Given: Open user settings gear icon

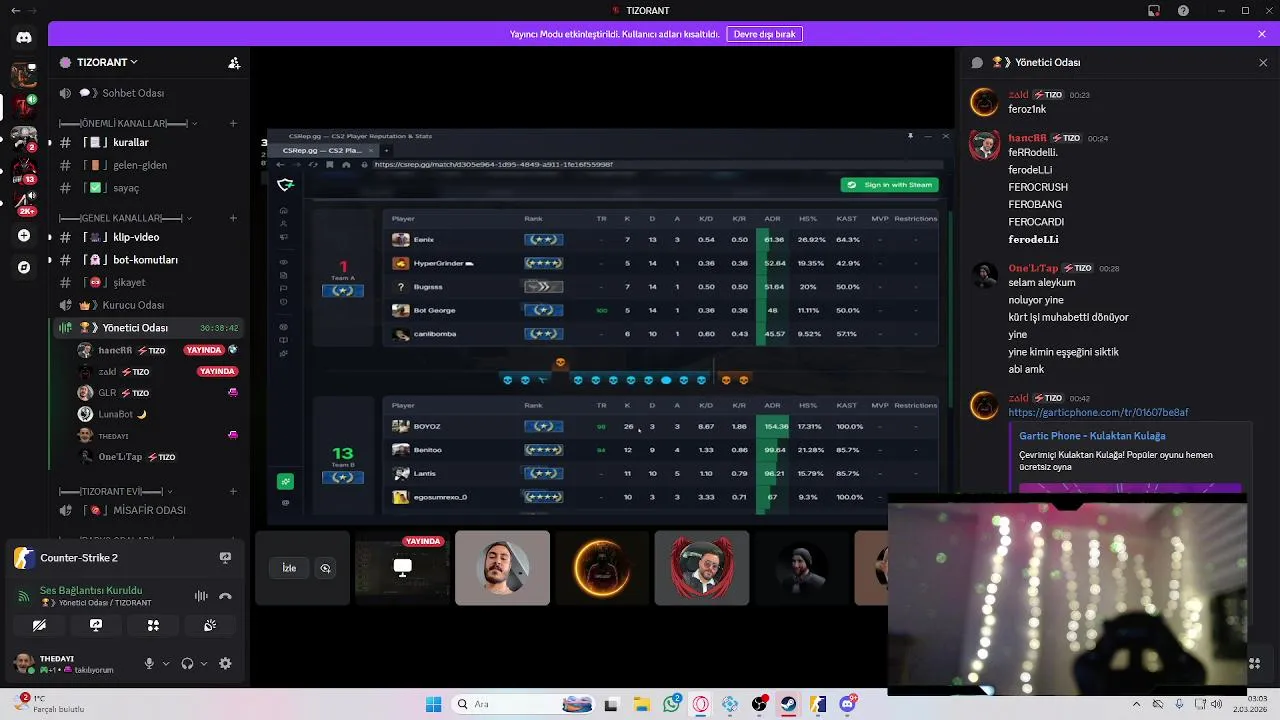Looking at the screenshot, I should [x=225, y=663].
